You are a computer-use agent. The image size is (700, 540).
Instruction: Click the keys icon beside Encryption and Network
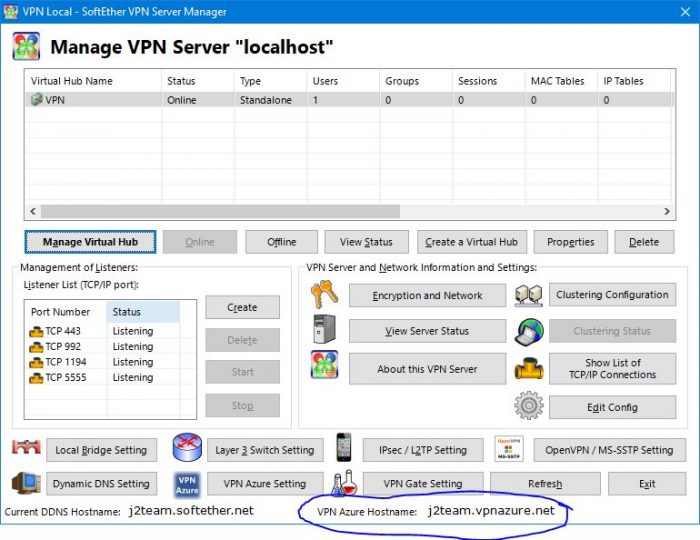coord(325,295)
